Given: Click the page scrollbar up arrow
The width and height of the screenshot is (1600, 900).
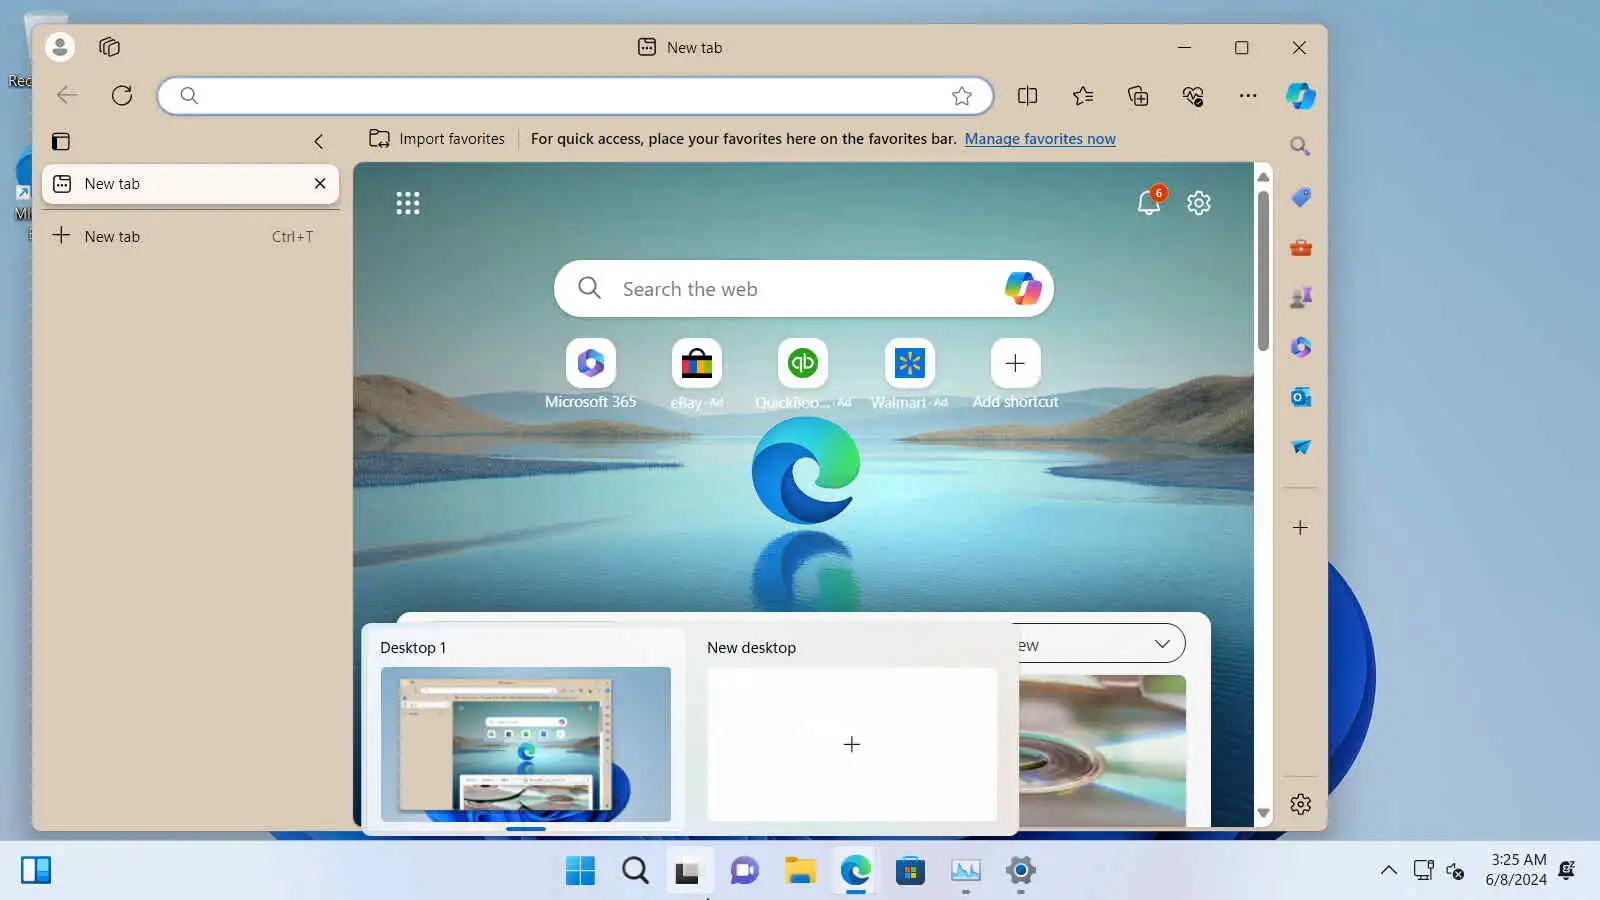Looking at the screenshot, I should [1263, 177].
